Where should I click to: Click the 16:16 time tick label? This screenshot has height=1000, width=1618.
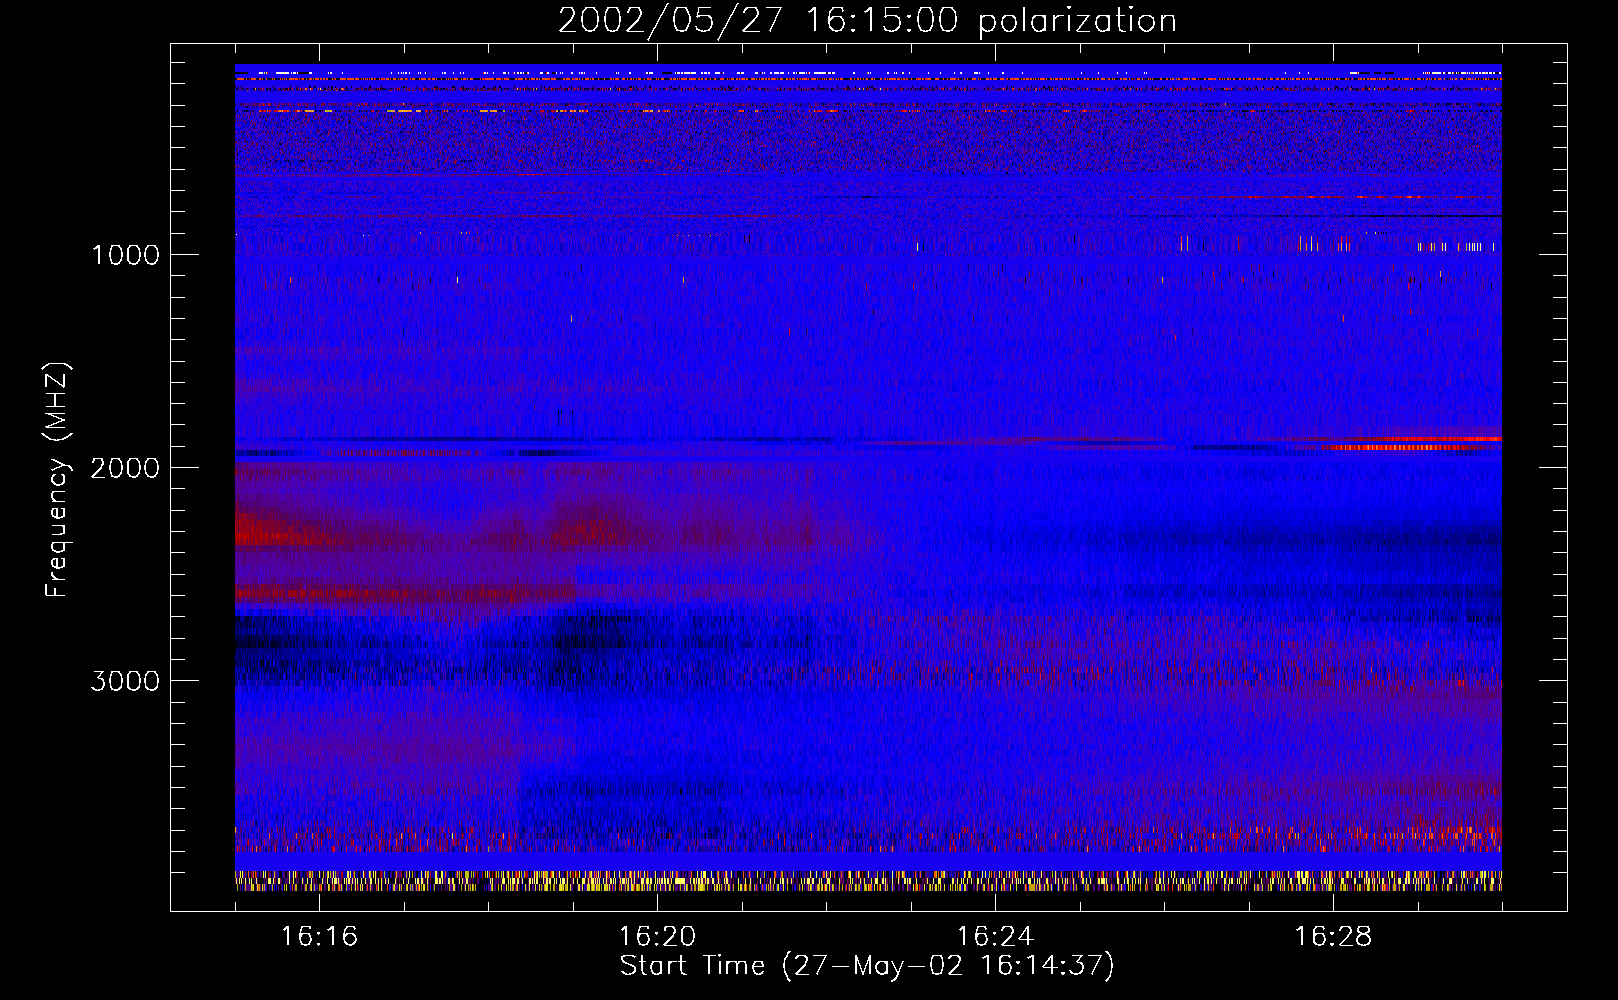(x=319, y=936)
